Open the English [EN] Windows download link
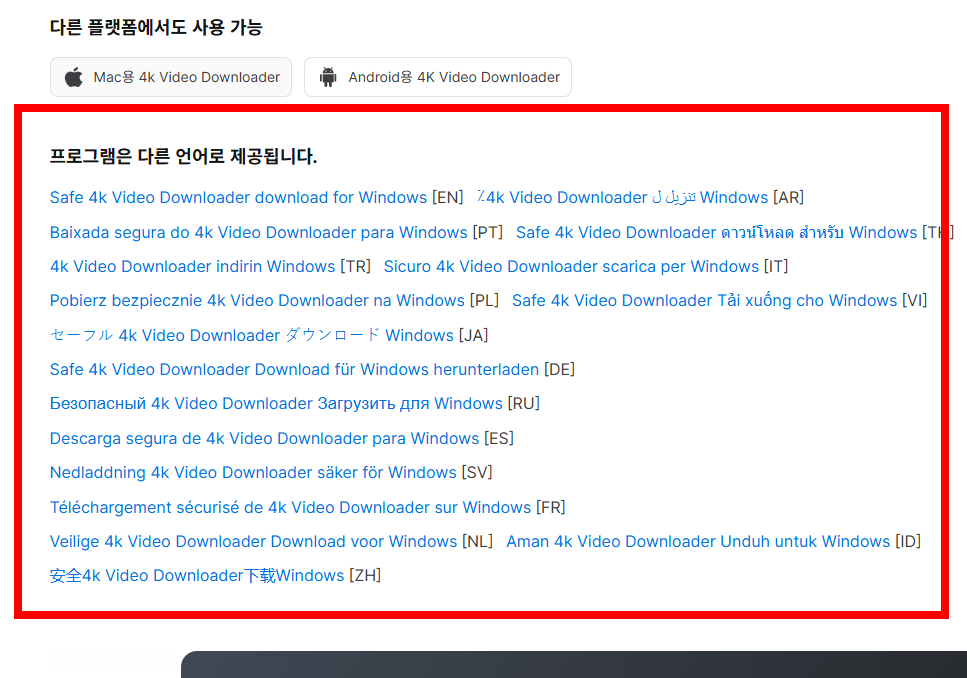This screenshot has width=967, height=678. (x=237, y=197)
